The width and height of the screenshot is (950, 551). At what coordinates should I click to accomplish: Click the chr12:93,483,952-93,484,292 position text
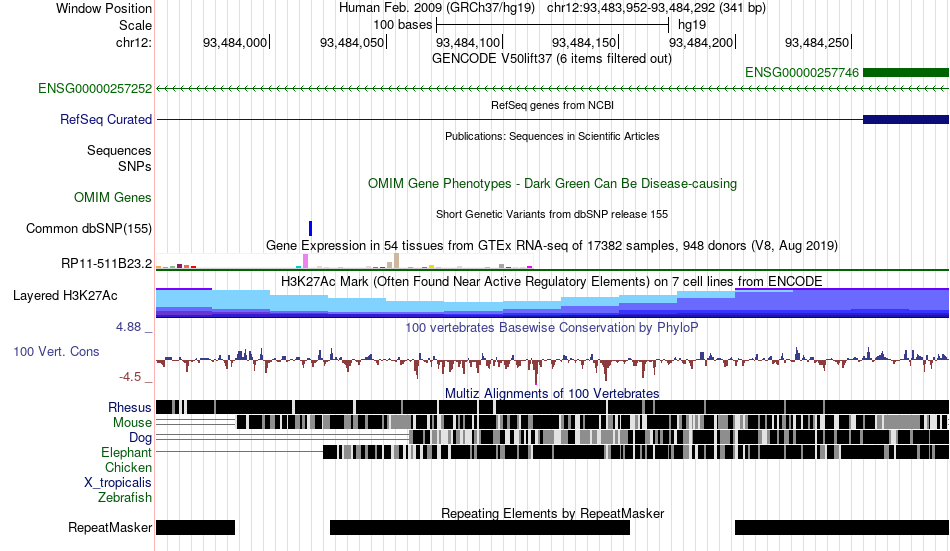click(656, 8)
